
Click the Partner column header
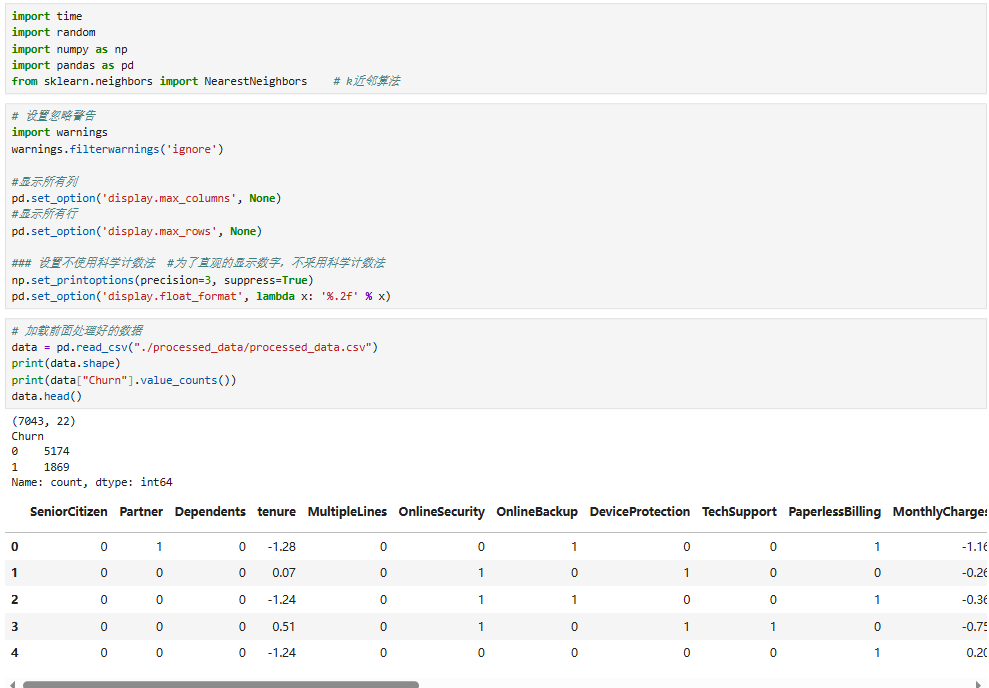coord(141,512)
